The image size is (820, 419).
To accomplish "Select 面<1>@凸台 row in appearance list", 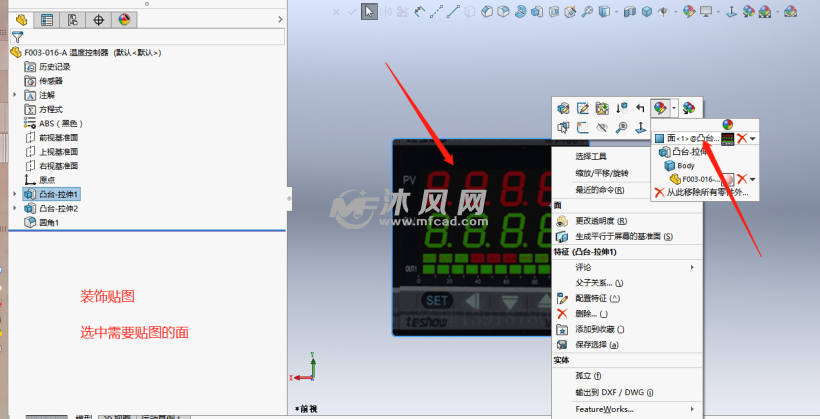I will point(687,139).
